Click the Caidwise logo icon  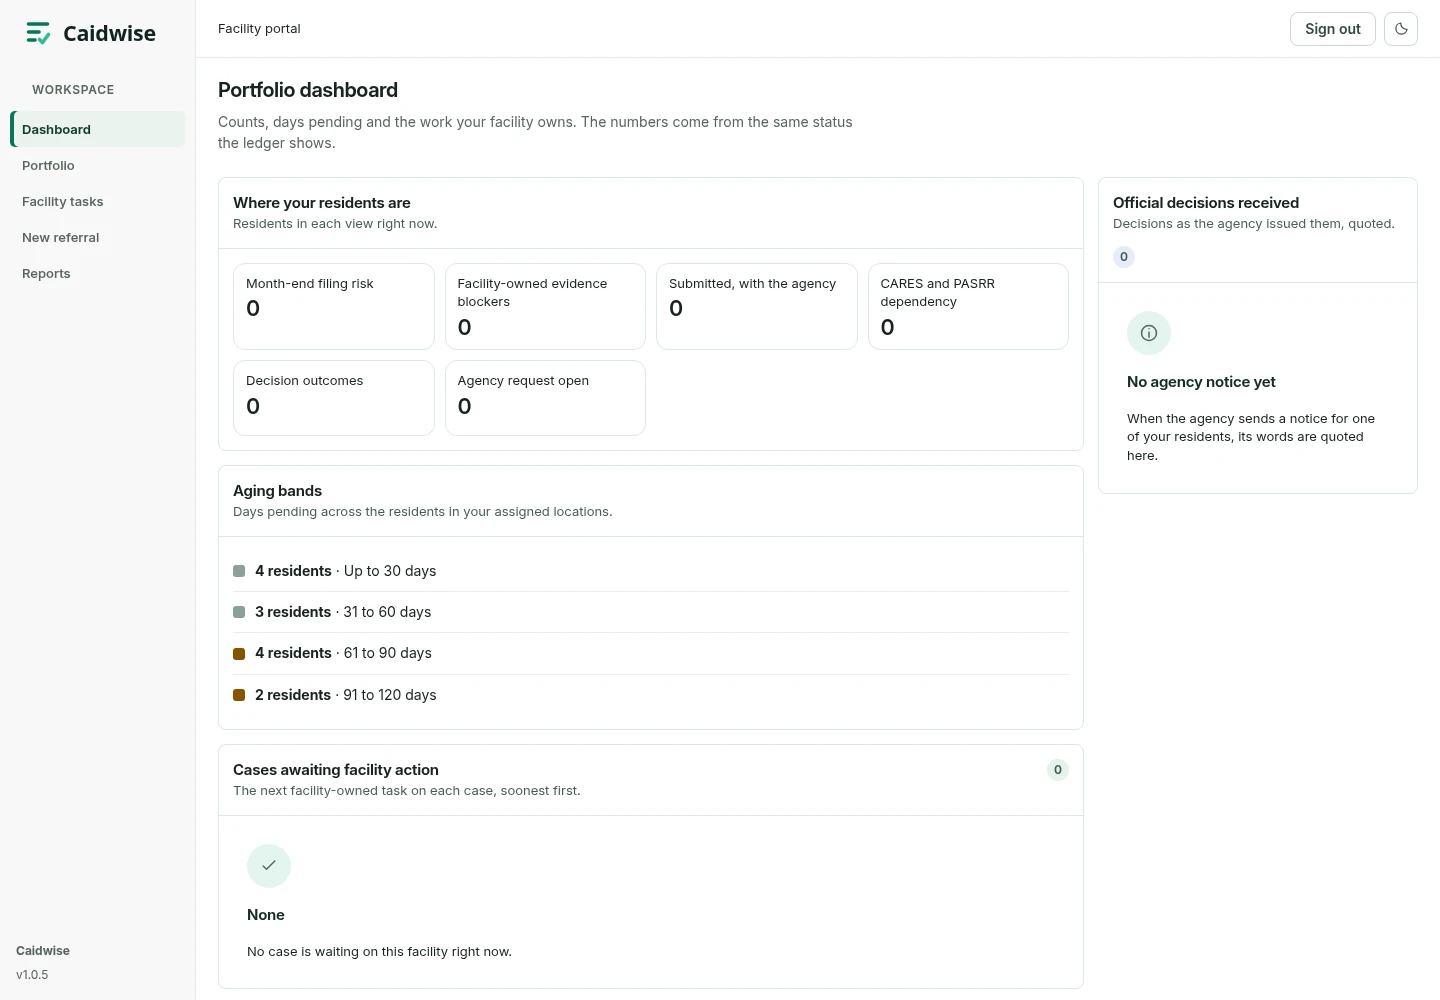tap(38, 33)
